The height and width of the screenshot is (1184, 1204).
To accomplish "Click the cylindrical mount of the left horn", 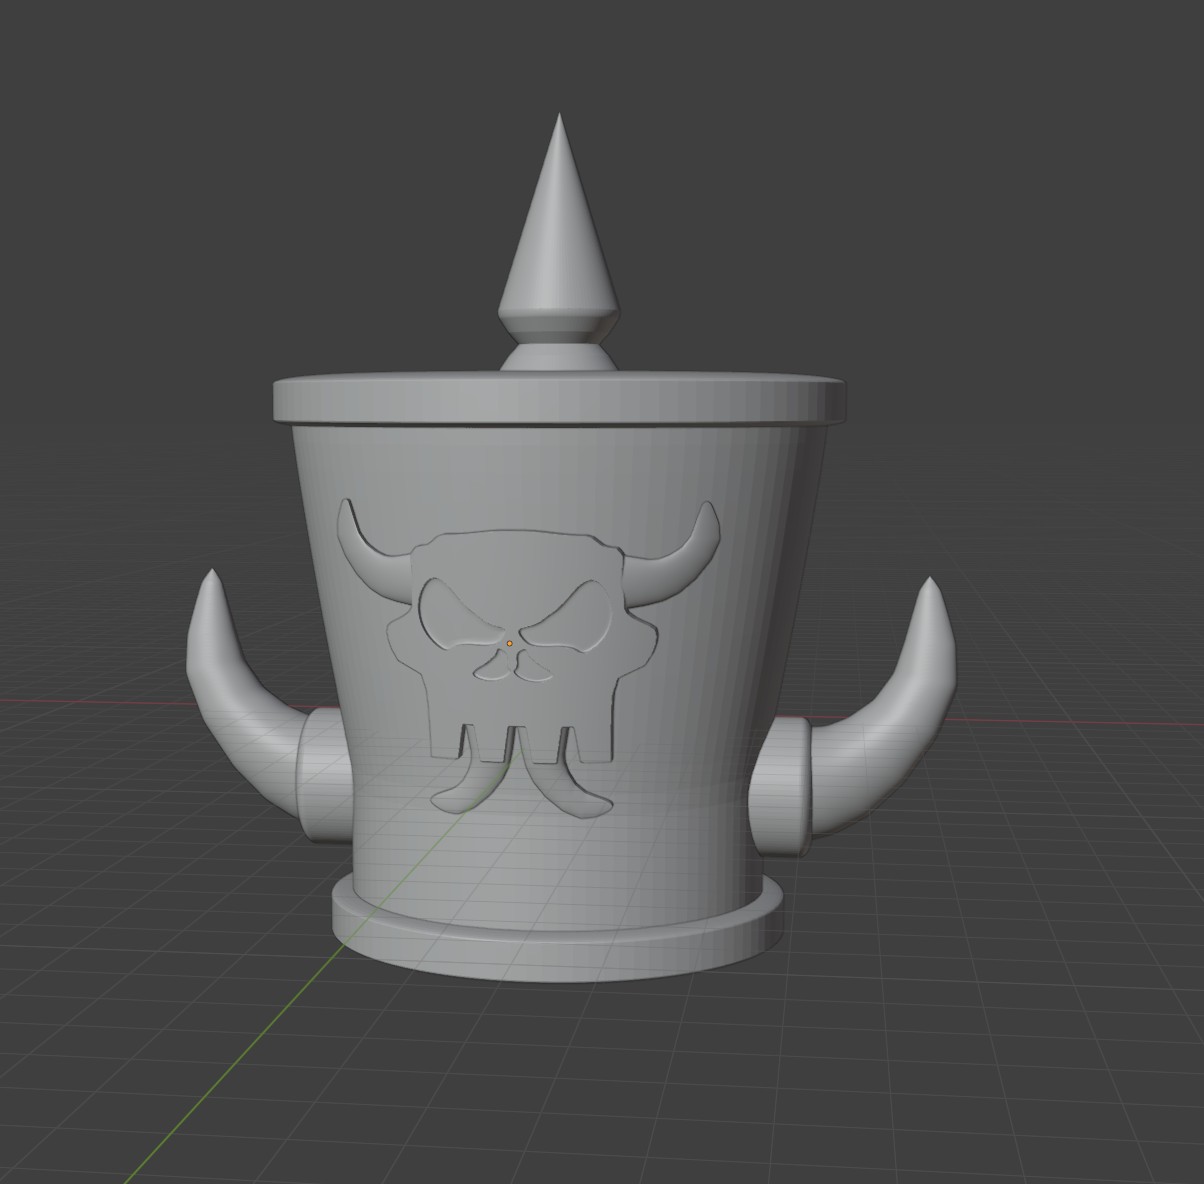I will point(325,775).
